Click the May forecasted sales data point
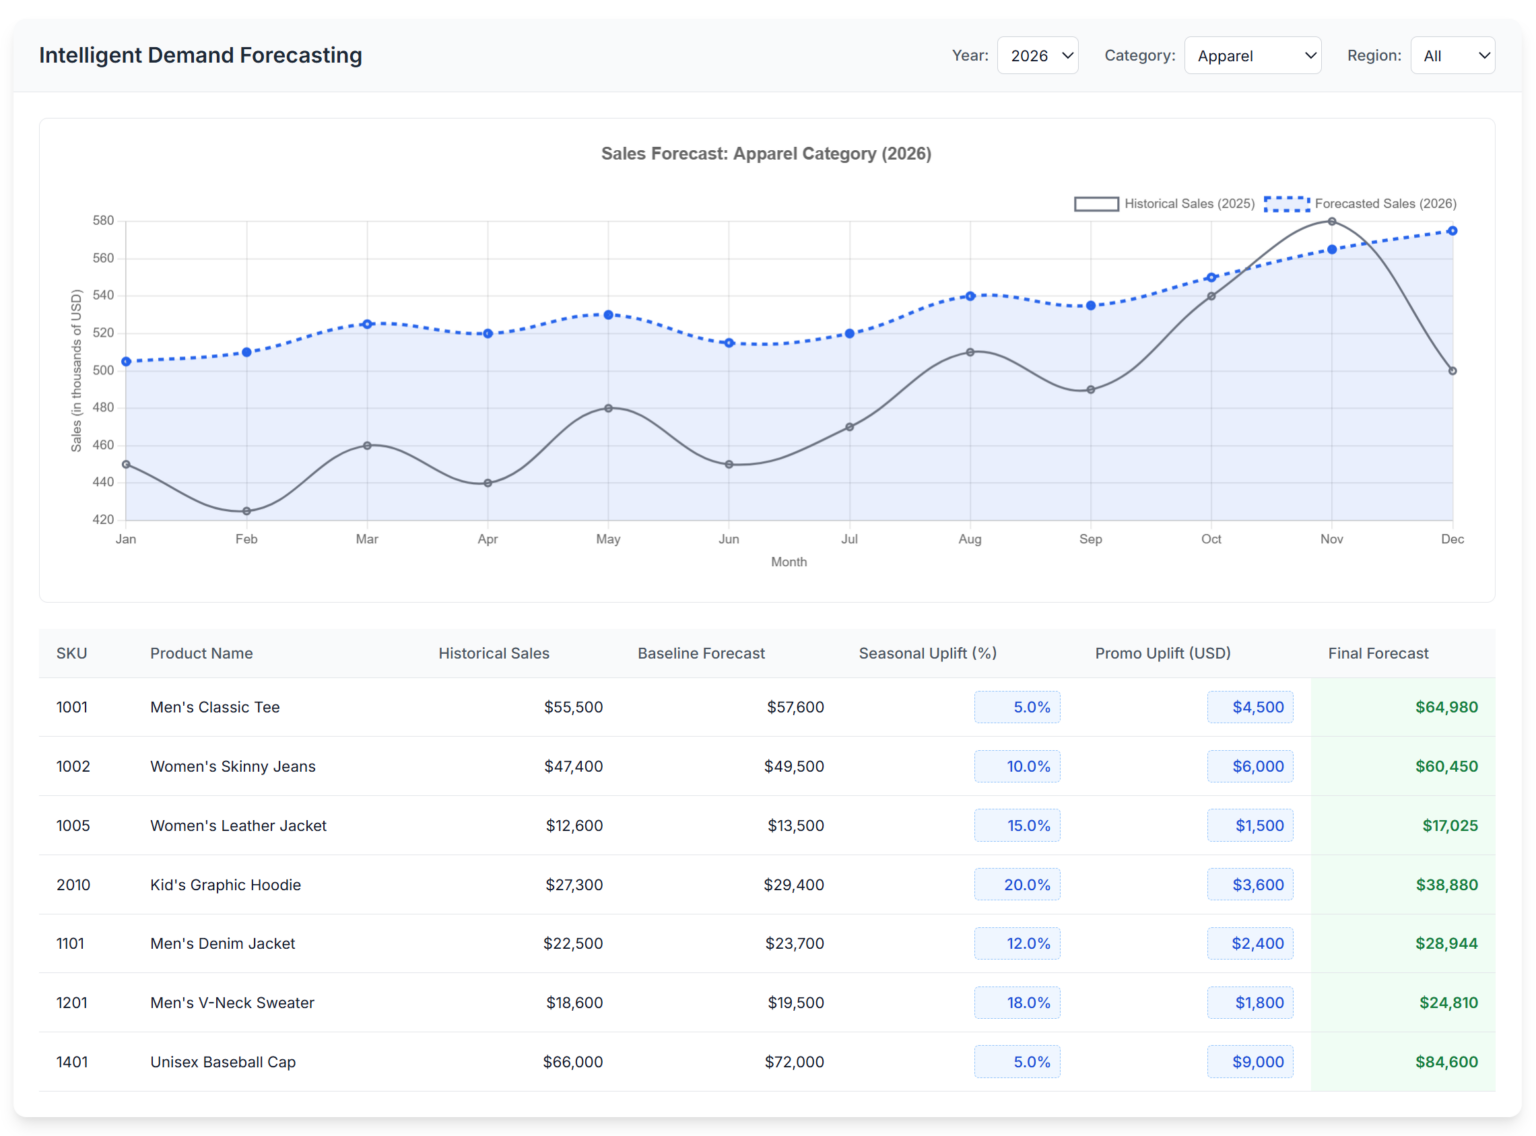The width and height of the screenshot is (1536, 1136). 608,315
